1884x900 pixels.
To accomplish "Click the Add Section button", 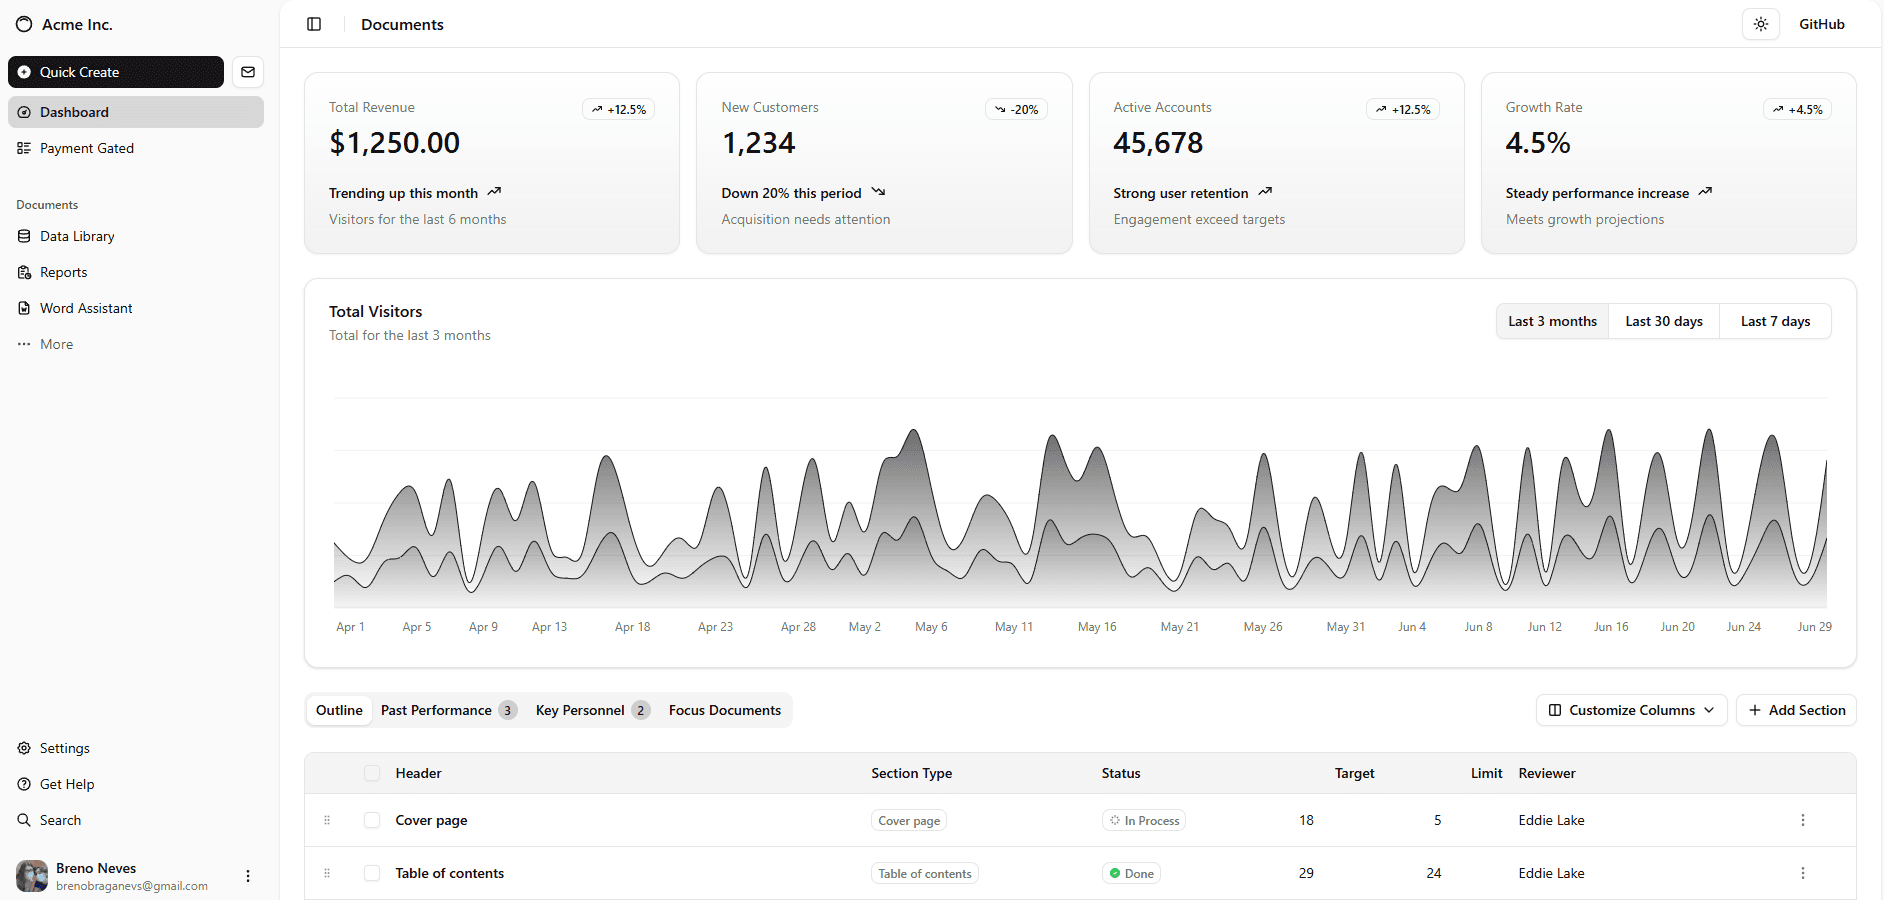I will pyautogui.click(x=1796, y=710).
